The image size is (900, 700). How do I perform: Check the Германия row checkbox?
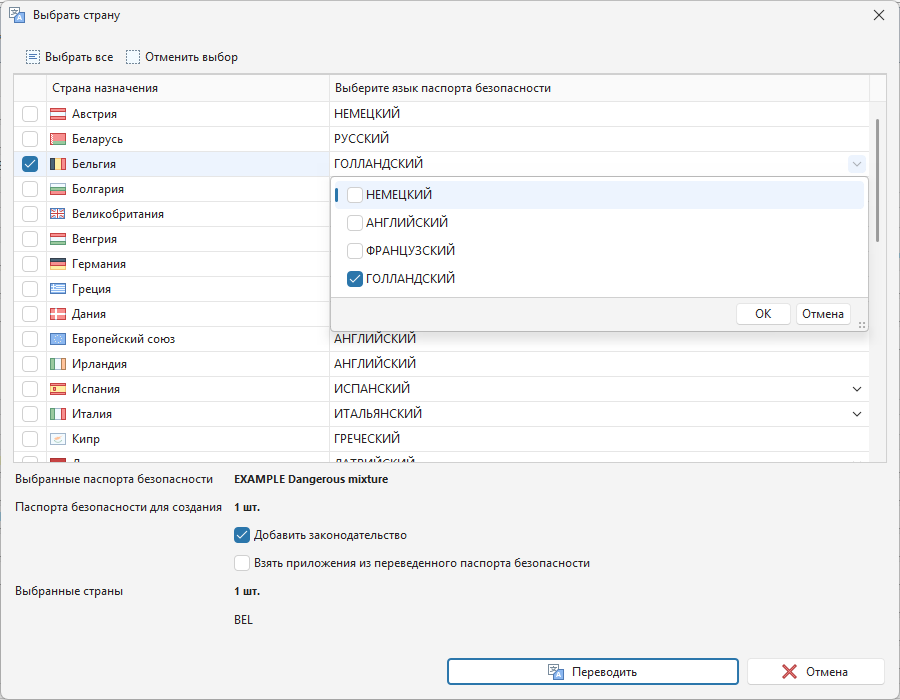tap(30, 264)
